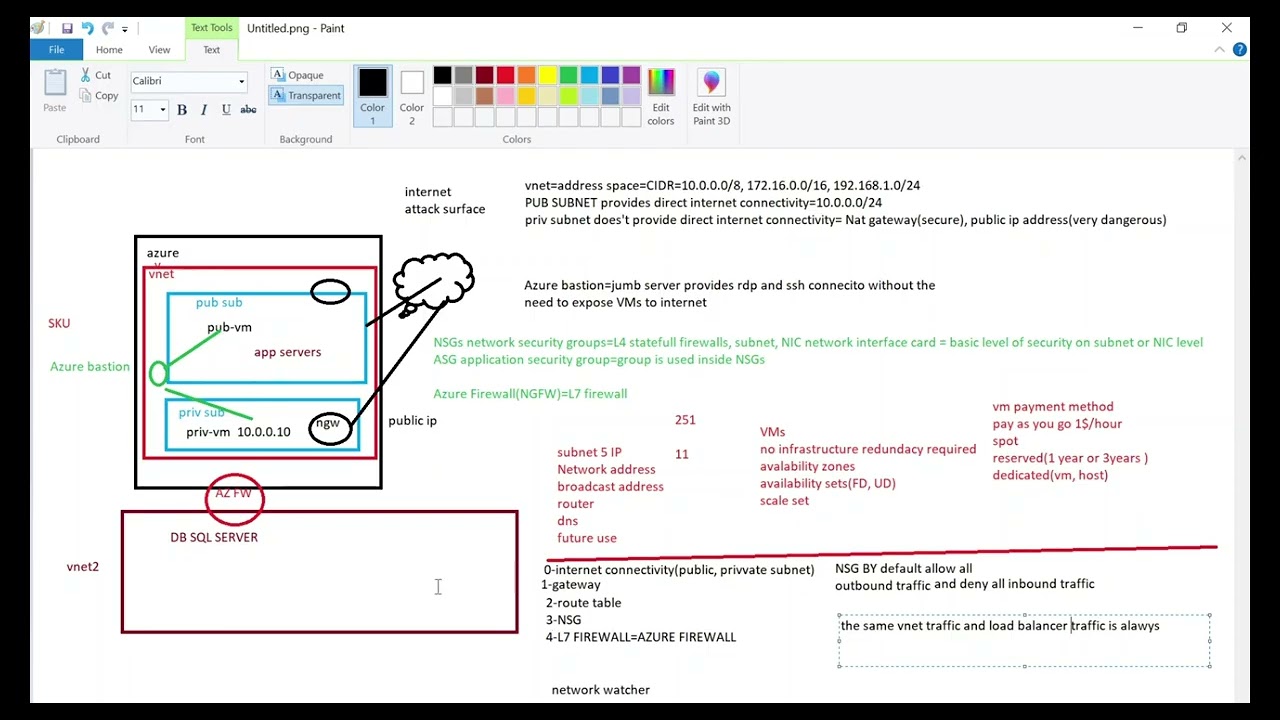Open the File menu
Viewport: 1280px width, 720px height.
pyautogui.click(x=57, y=49)
